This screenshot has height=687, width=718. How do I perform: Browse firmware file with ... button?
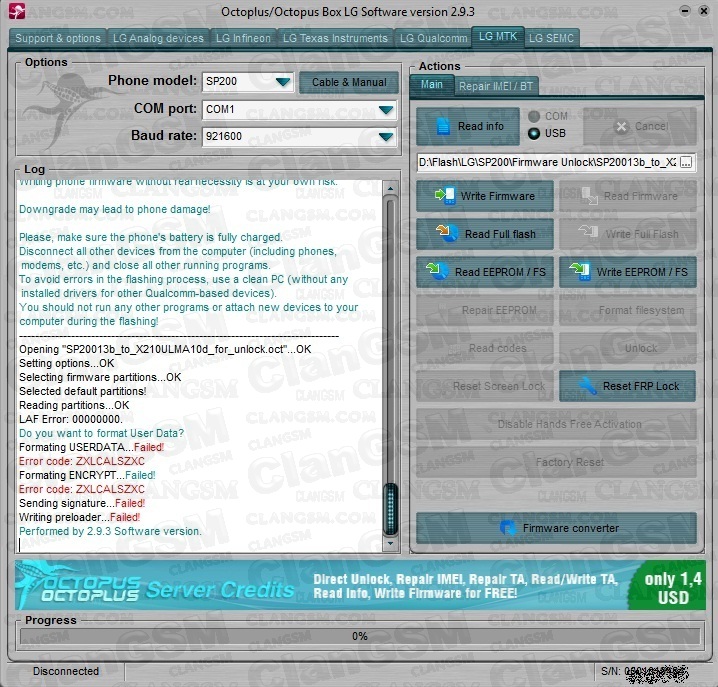pos(686,162)
